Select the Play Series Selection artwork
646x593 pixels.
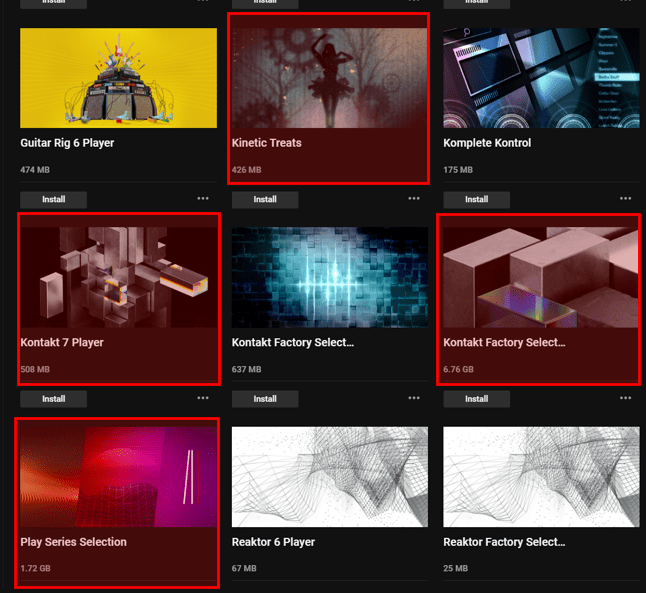[x=119, y=477]
